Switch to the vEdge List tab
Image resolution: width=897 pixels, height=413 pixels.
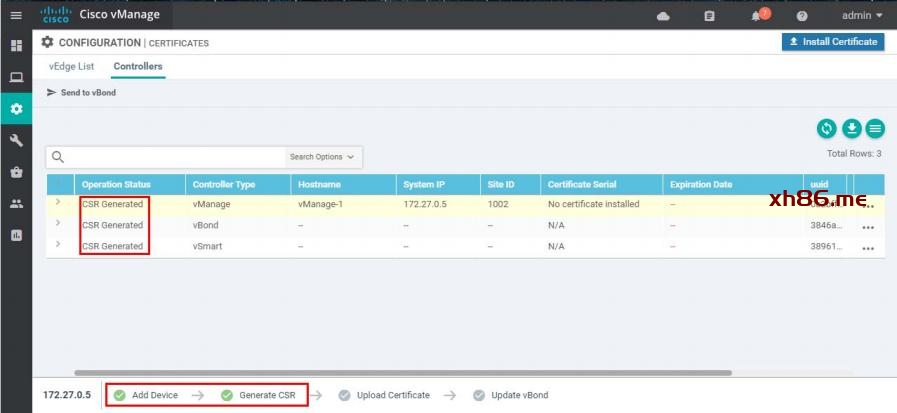(71, 66)
